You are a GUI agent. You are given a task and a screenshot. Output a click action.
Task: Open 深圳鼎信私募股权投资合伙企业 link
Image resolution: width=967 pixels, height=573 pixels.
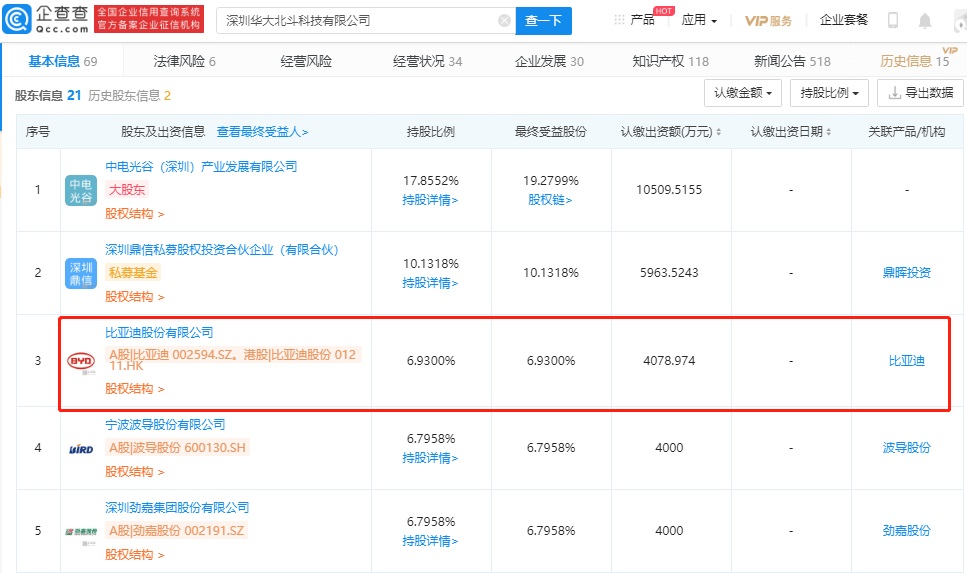coord(221,250)
